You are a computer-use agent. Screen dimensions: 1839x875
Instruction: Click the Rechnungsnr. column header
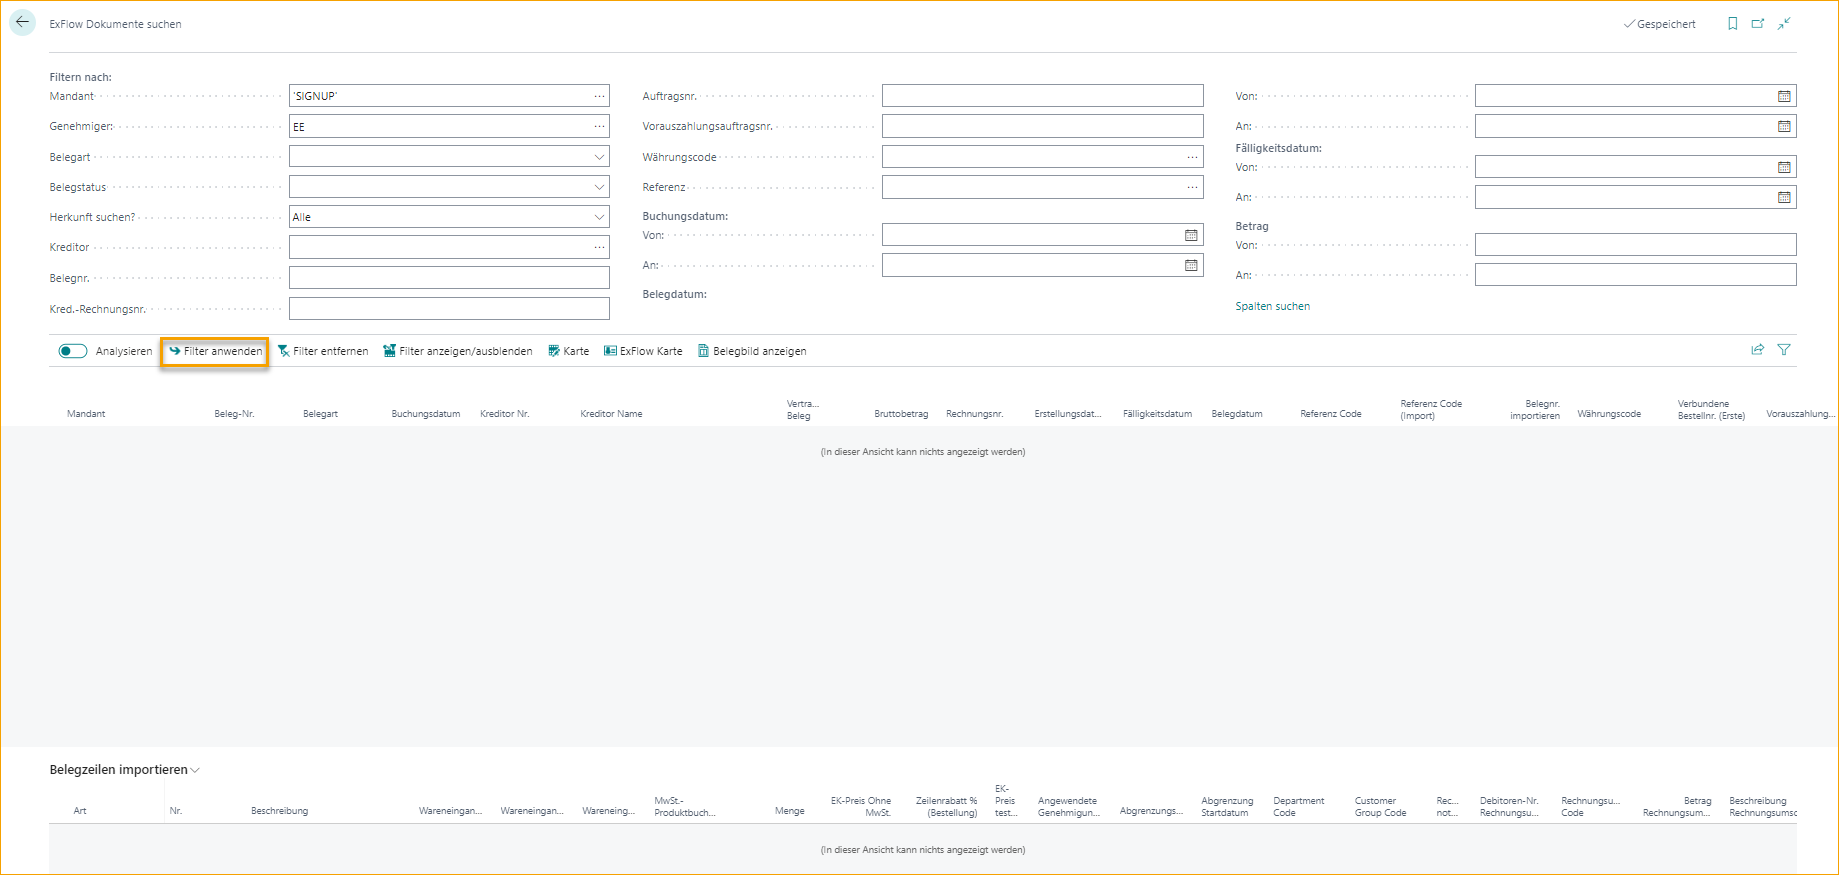pos(974,414)
